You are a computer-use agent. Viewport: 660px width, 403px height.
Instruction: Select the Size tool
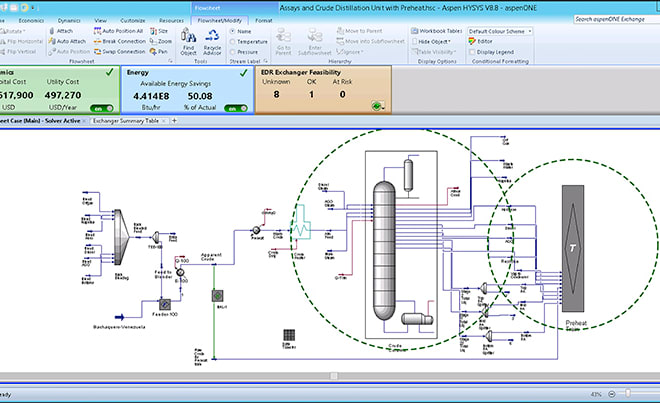point(159,31)
